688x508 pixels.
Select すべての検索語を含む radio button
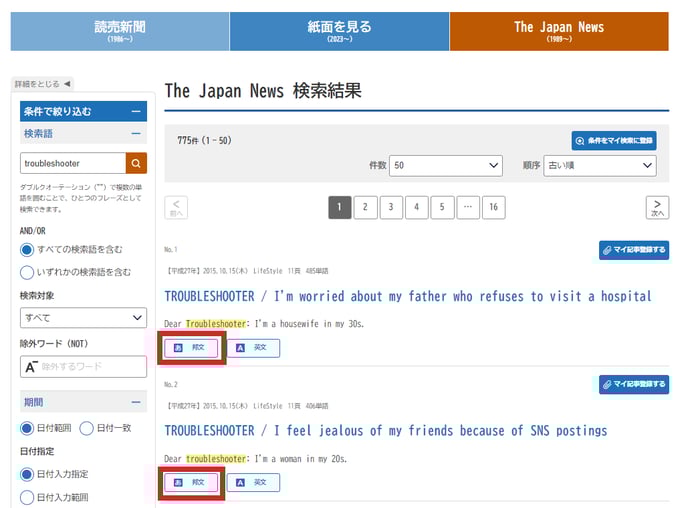[x=28, y=249]
